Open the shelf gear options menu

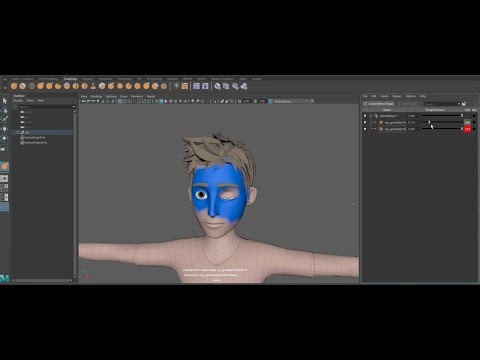(4, 87)
